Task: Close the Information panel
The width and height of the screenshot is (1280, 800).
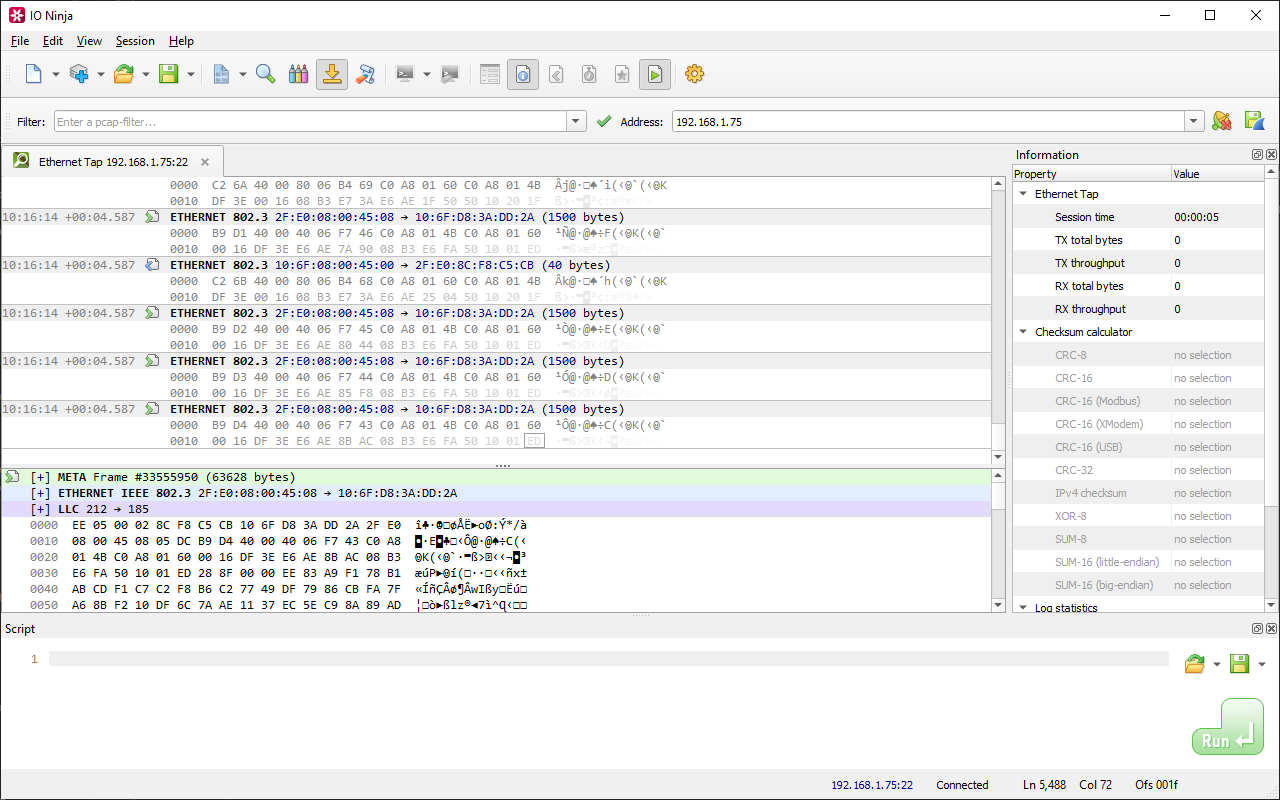Action: [1272, 155]
